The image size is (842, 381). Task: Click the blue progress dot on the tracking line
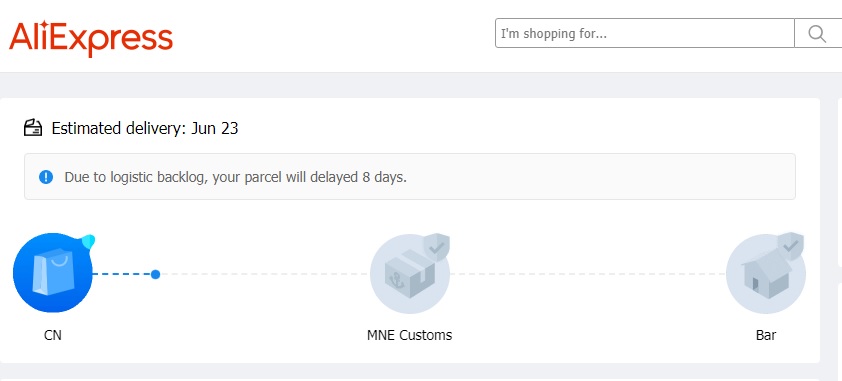tap(155, 274)
